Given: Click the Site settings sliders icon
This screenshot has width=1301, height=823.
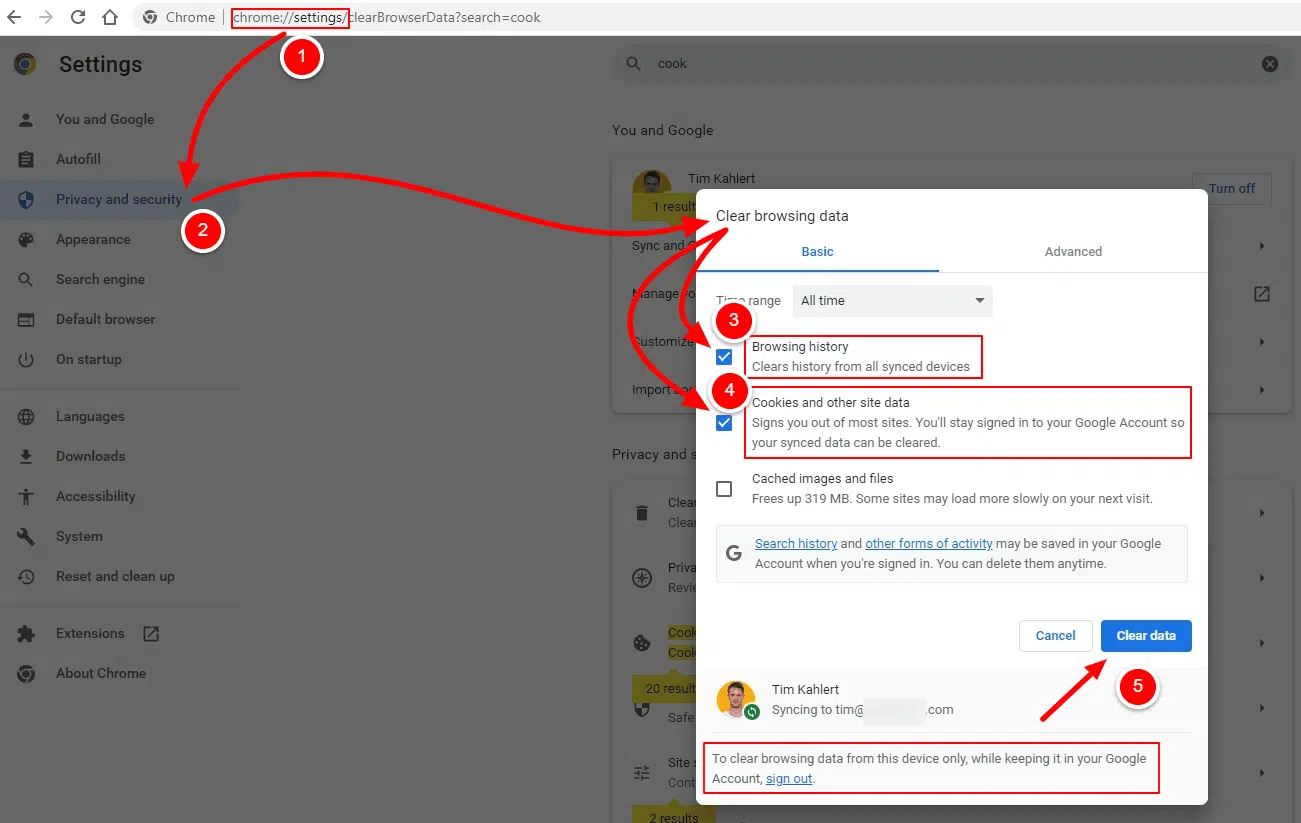Looking at the screenshot, I should pos(642,773).
